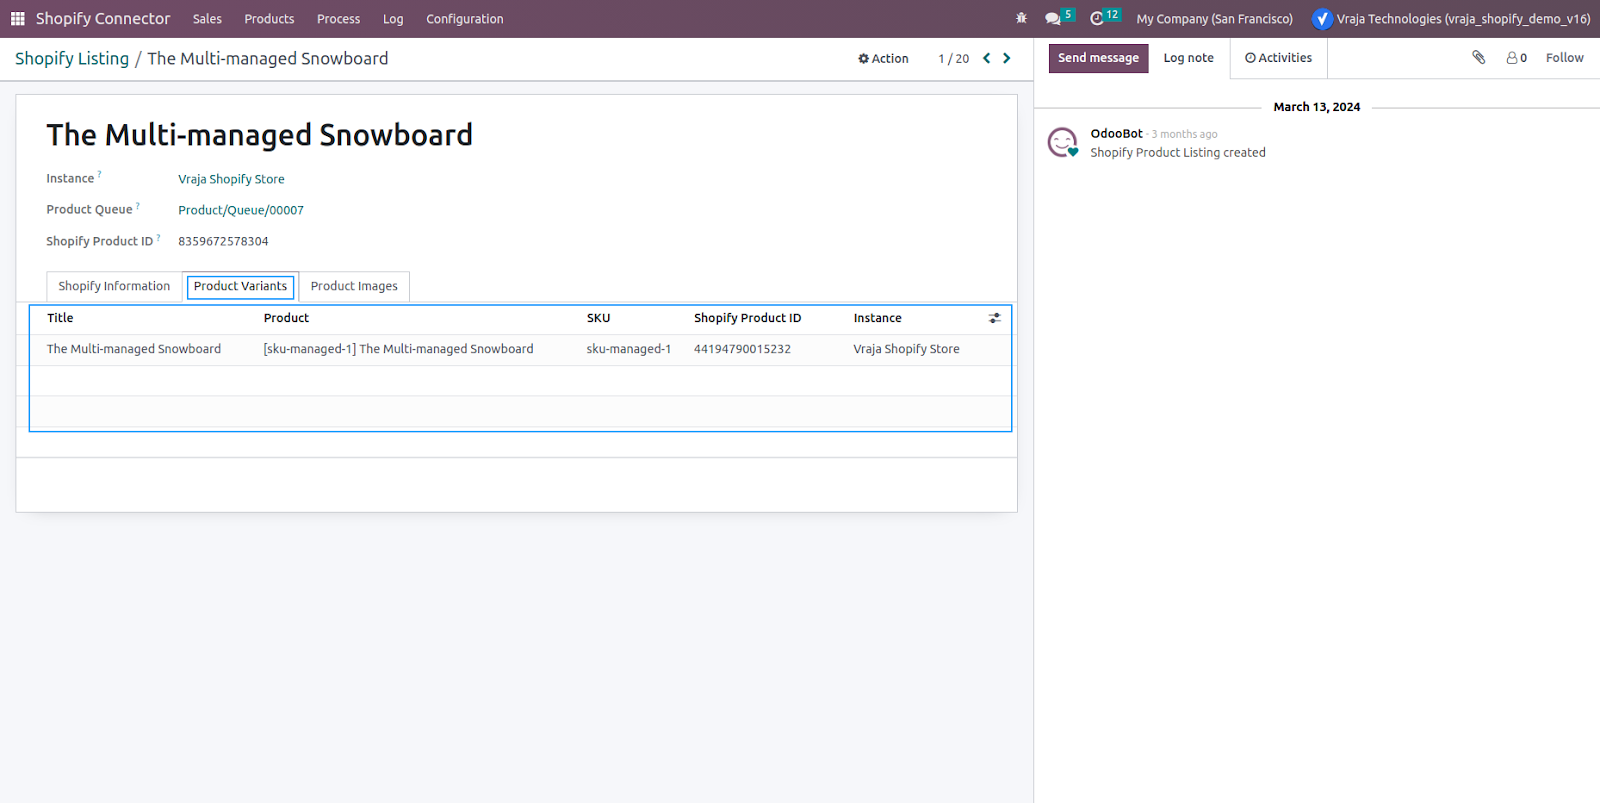
Task: Click the [sku-managed-1] product cell
Action: pos(398,349)
